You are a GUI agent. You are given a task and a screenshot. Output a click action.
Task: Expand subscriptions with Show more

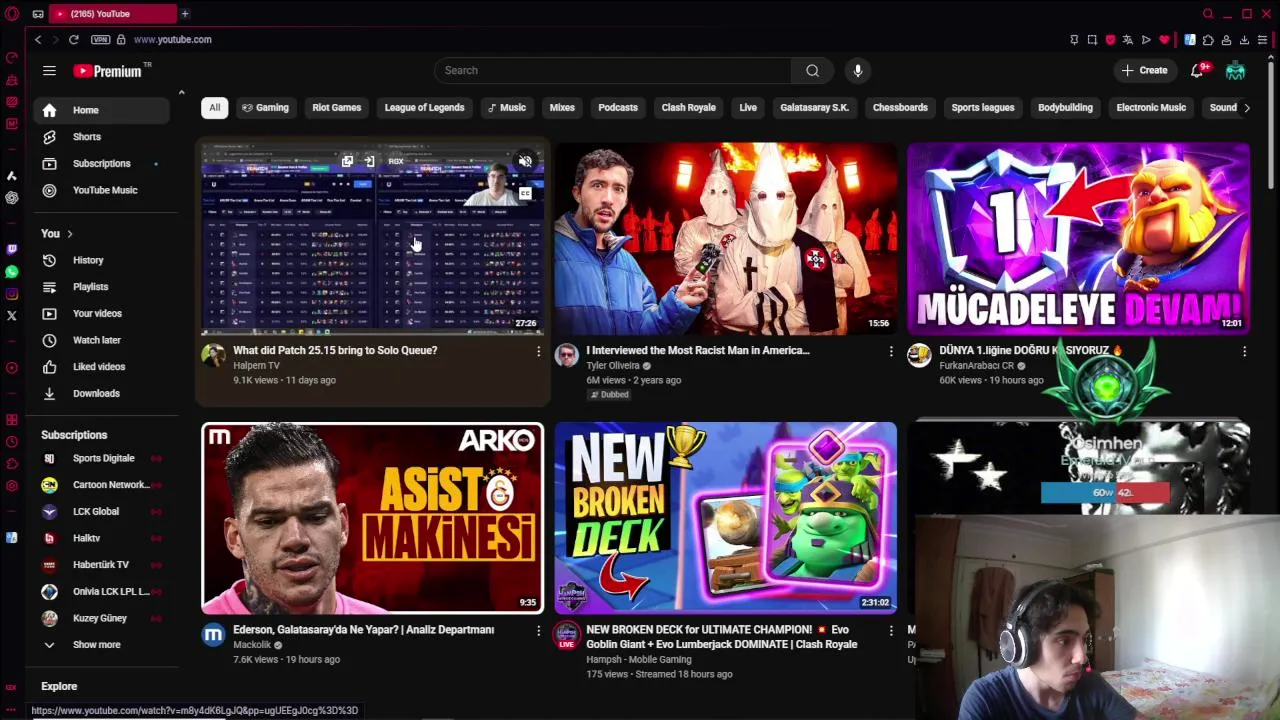pos(97,645)
